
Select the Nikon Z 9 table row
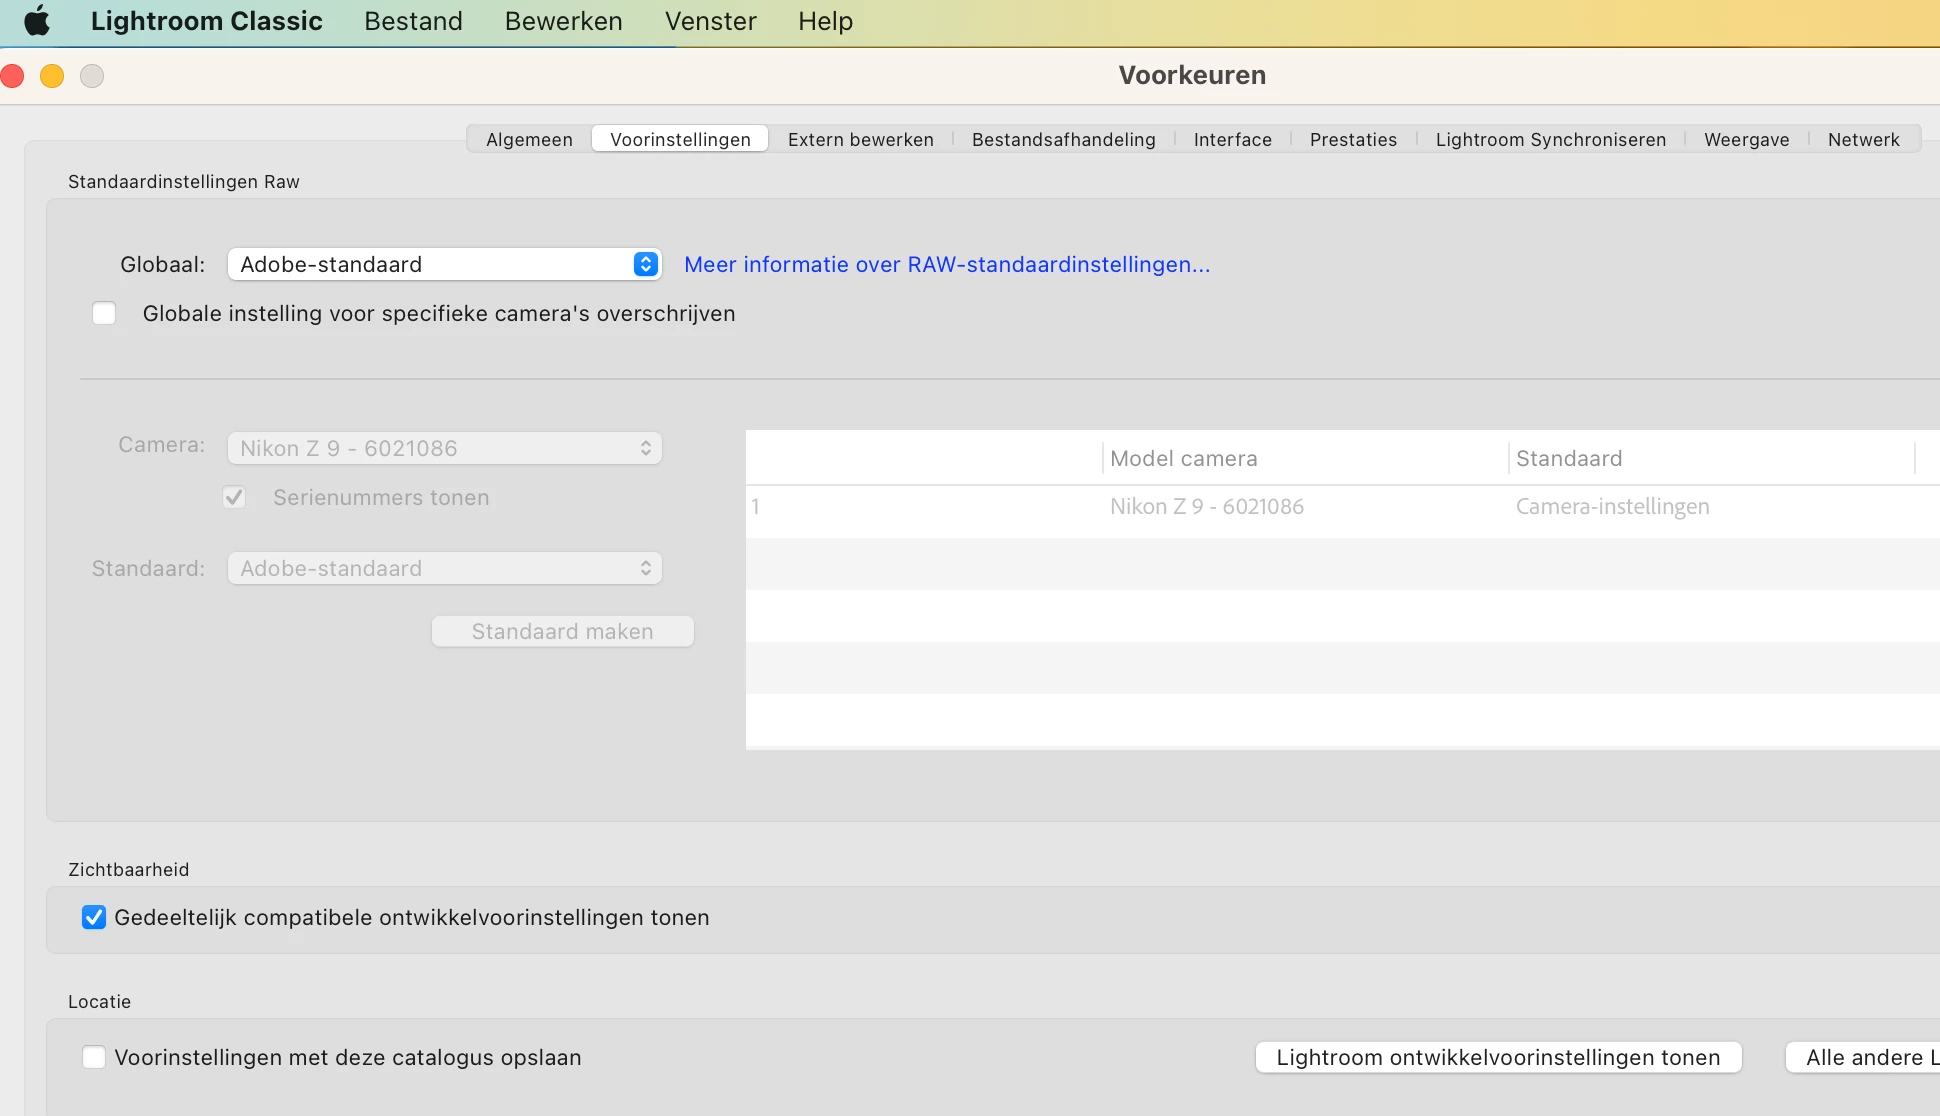(1206, 507)
